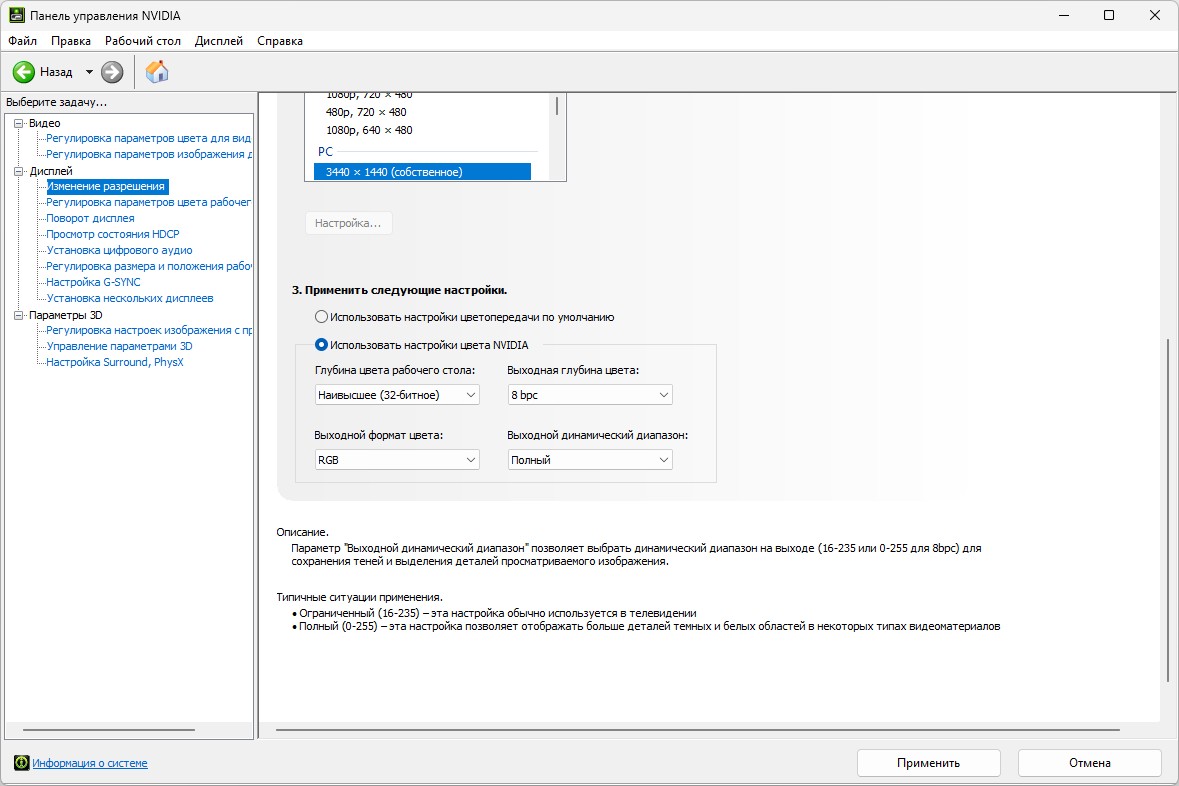Click the Применить button
The image size is (1179, 786).
(x=928, y=763)
